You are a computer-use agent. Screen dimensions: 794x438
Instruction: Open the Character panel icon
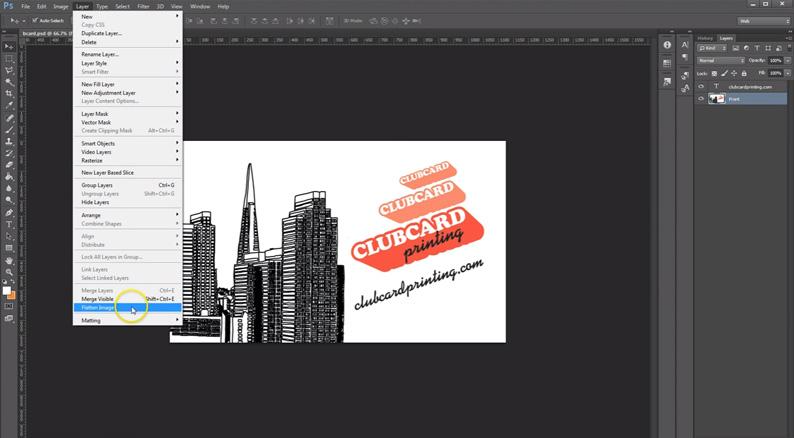(x=685, y=45)
